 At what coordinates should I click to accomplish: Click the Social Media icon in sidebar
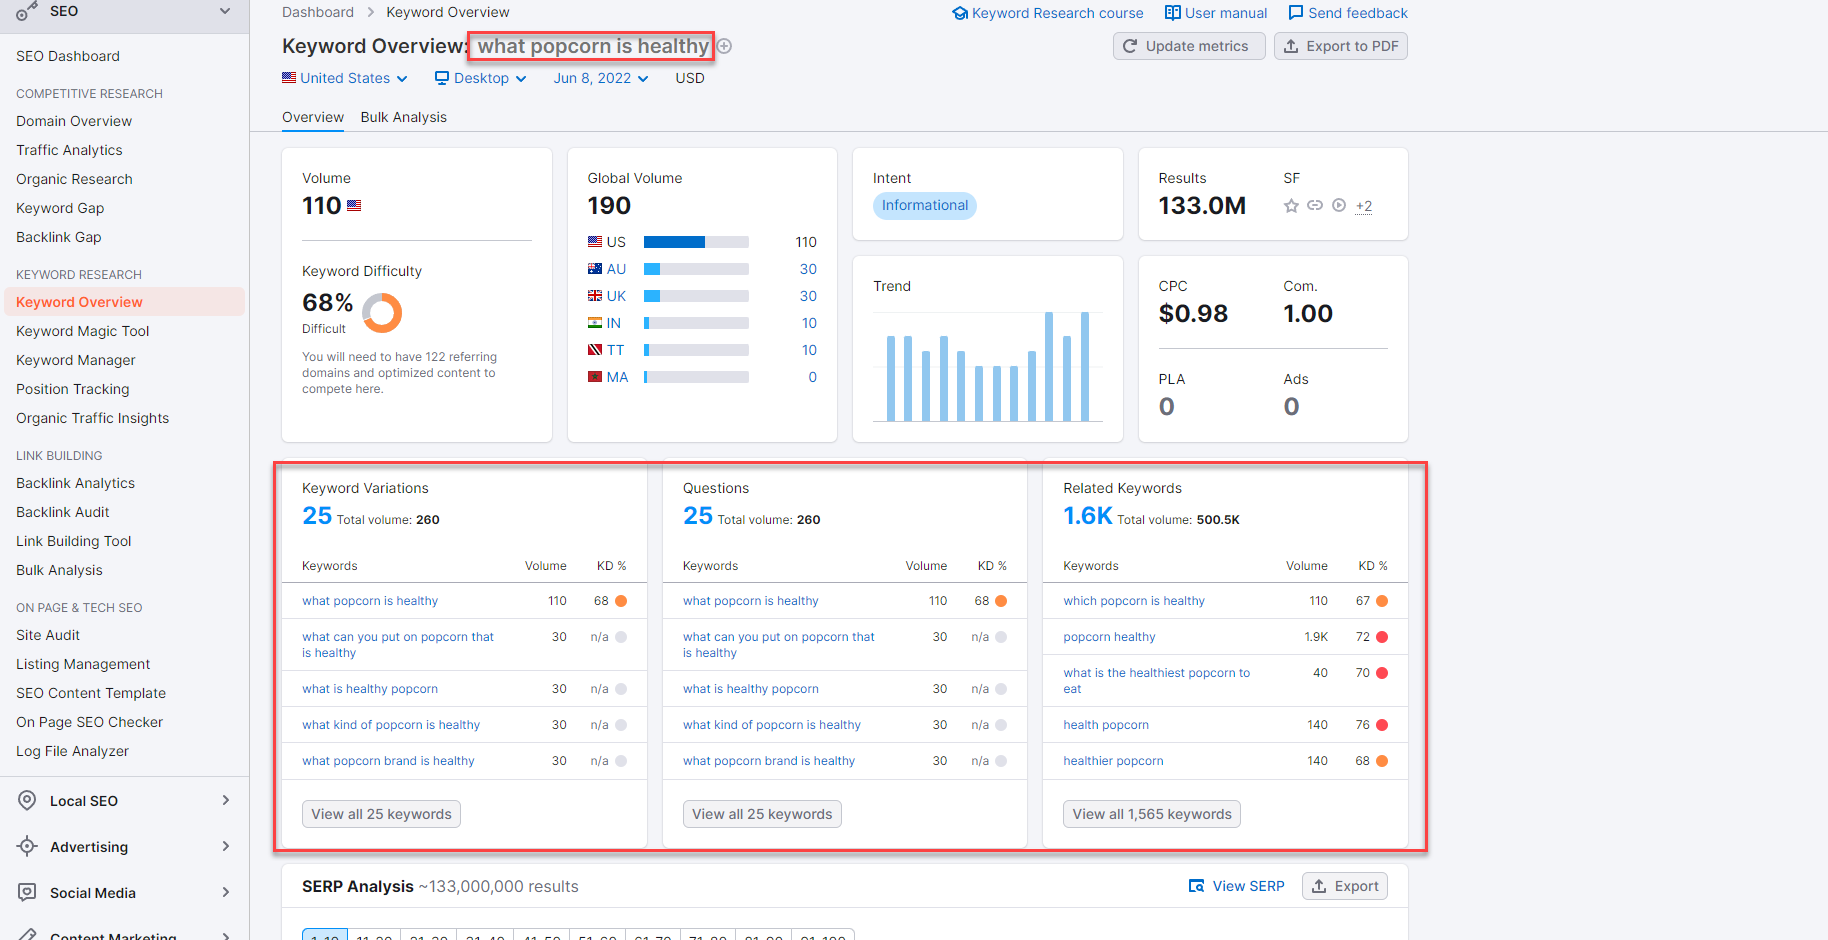(28, 892)
